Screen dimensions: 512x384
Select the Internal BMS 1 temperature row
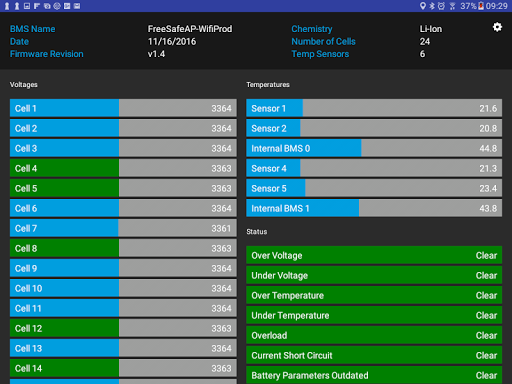point(374,208)
